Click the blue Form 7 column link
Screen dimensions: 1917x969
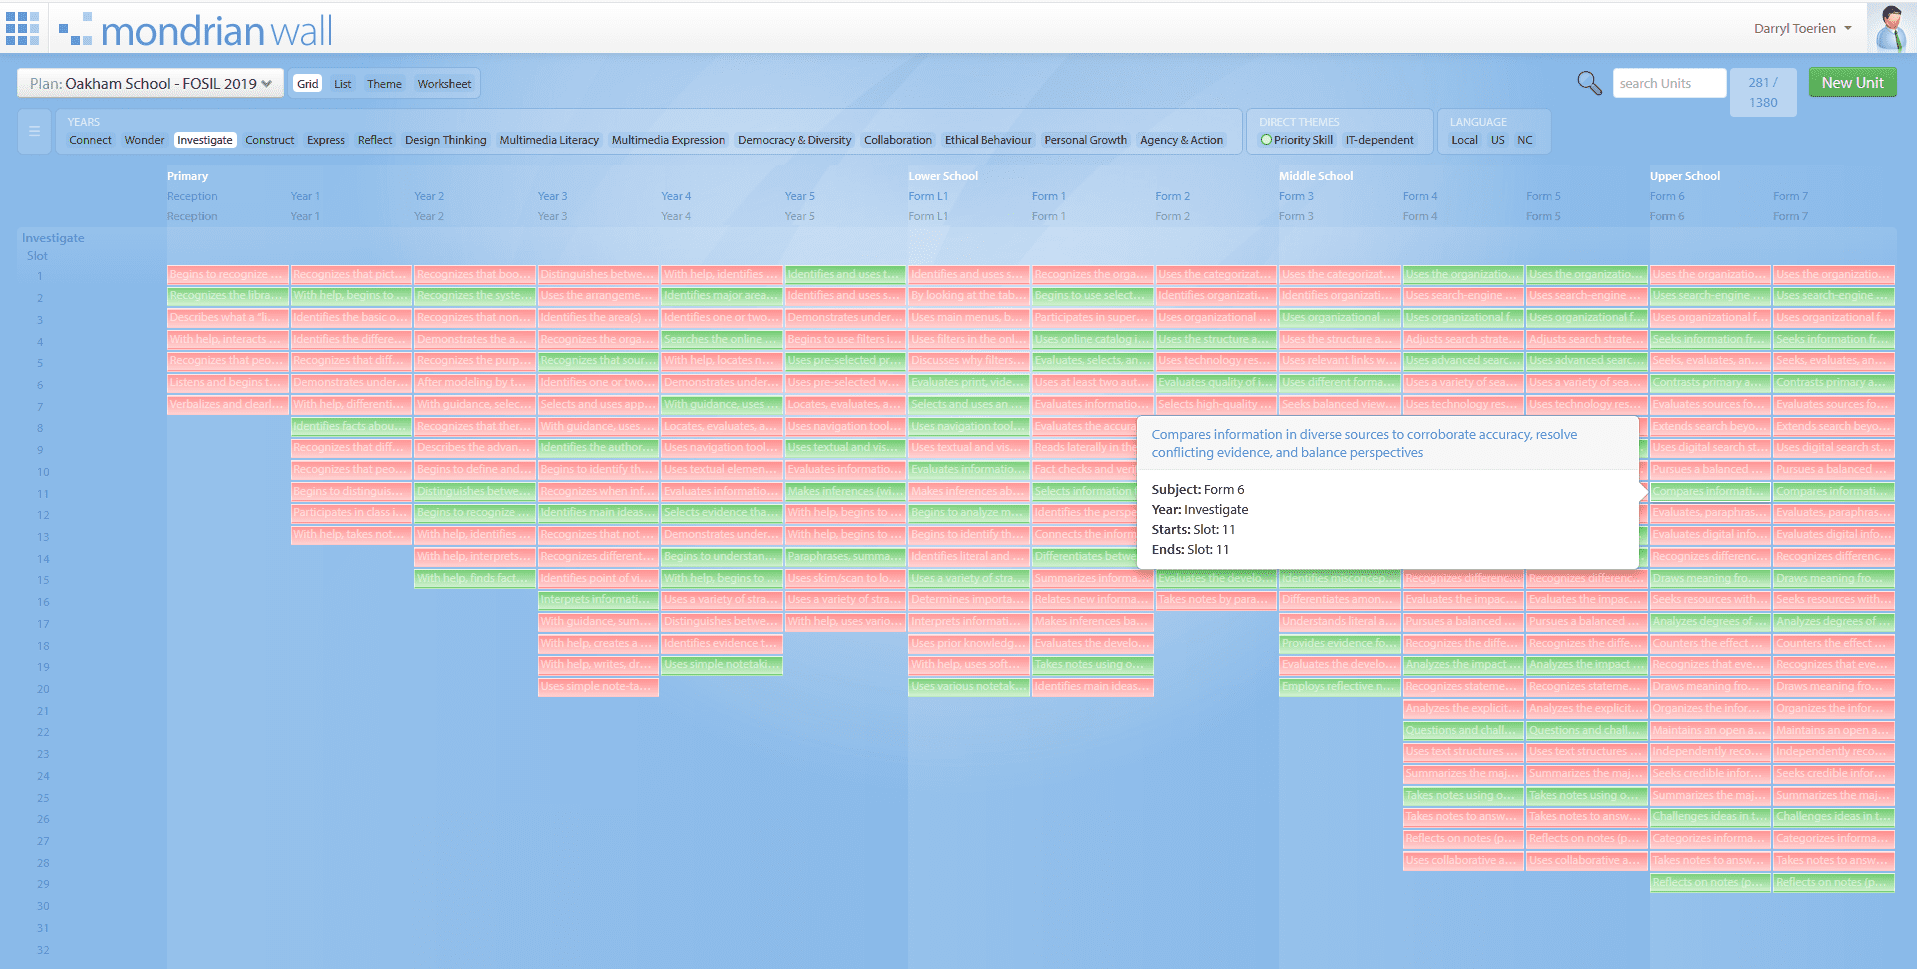1790,196
